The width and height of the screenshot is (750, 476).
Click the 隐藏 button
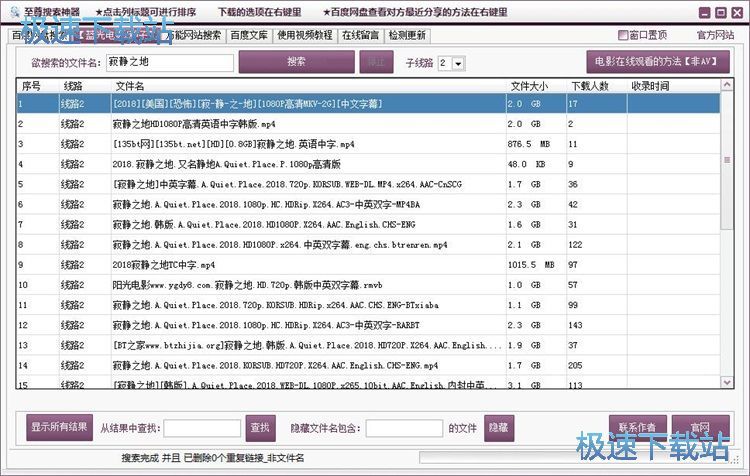point(499,428)
